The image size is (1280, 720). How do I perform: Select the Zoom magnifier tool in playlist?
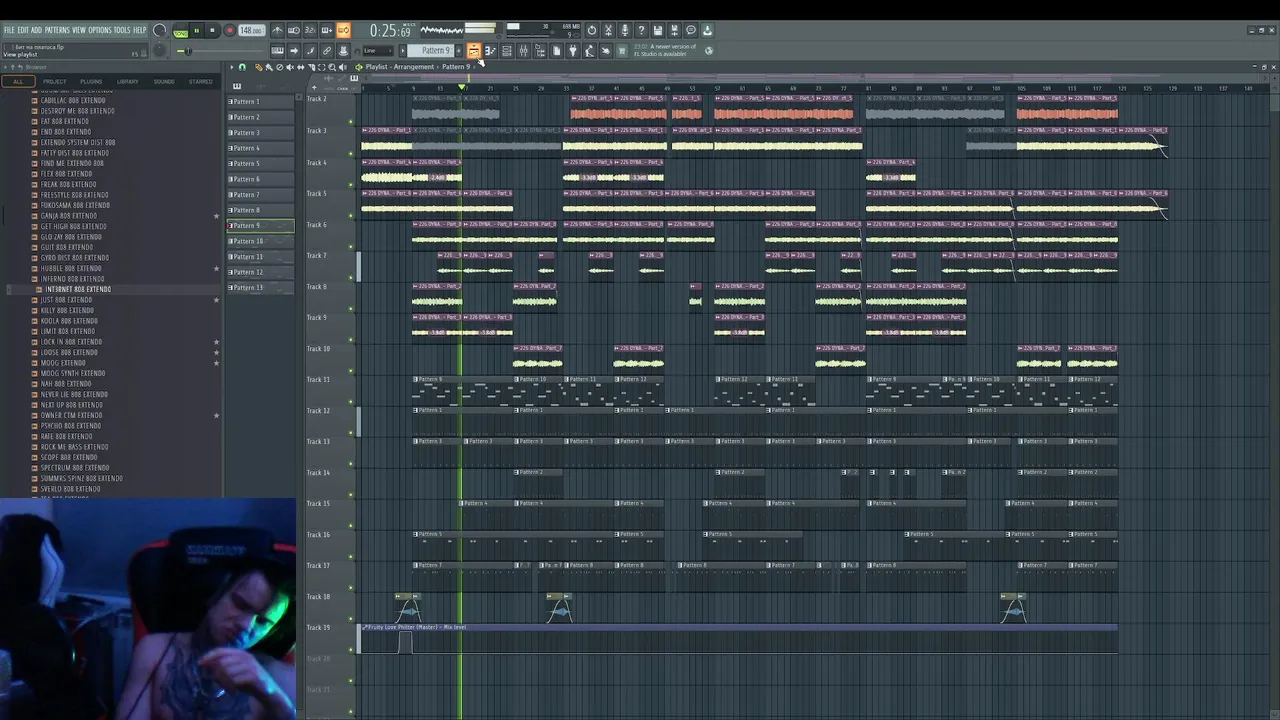(x=332, y=67)
